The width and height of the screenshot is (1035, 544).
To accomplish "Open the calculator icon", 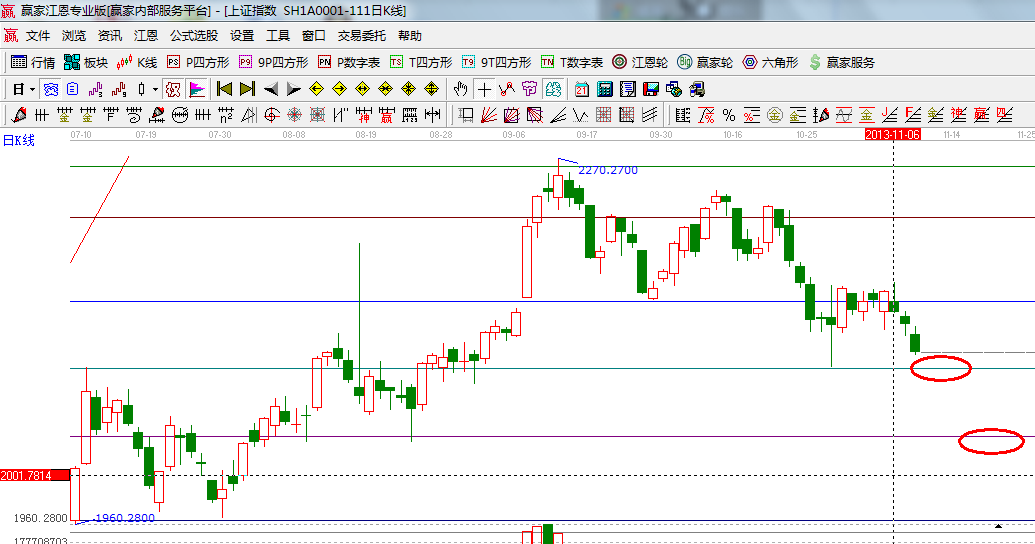I will [x=604, y=89].
